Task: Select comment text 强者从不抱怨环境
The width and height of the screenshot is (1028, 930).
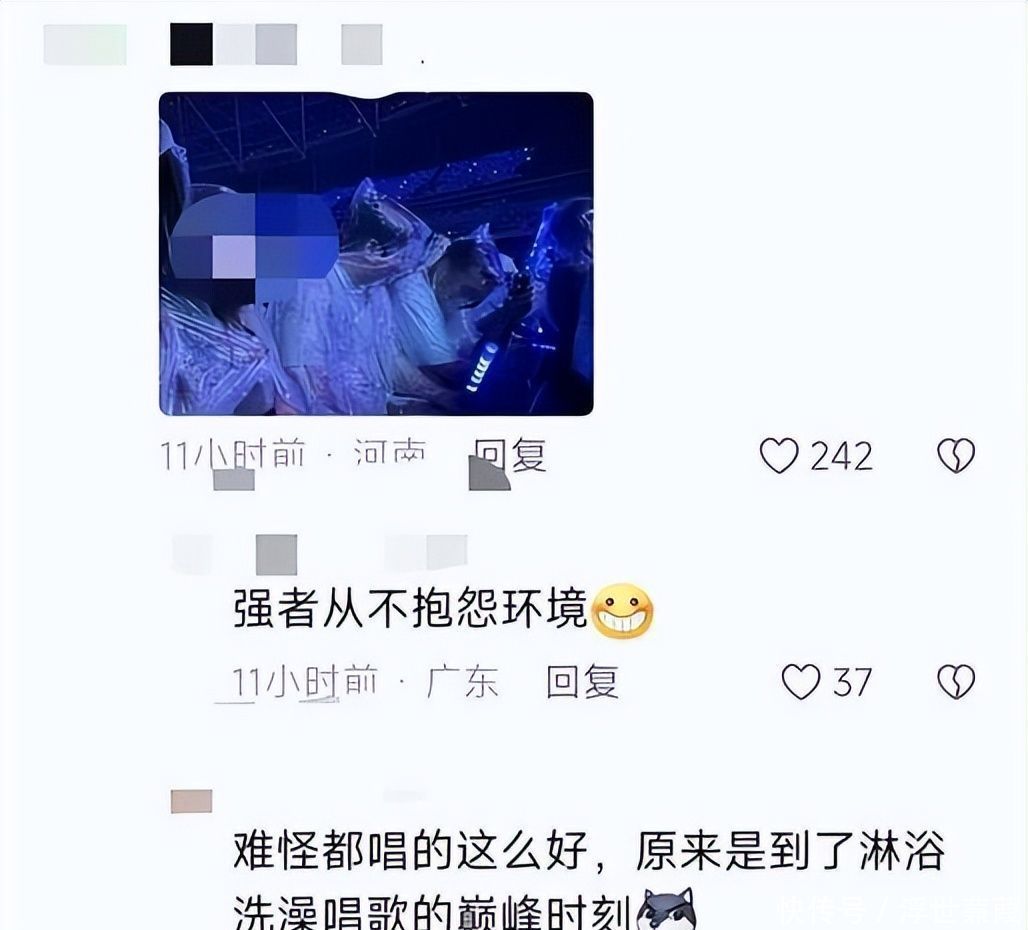Action: pyautogui.click(x=410, y=610)
